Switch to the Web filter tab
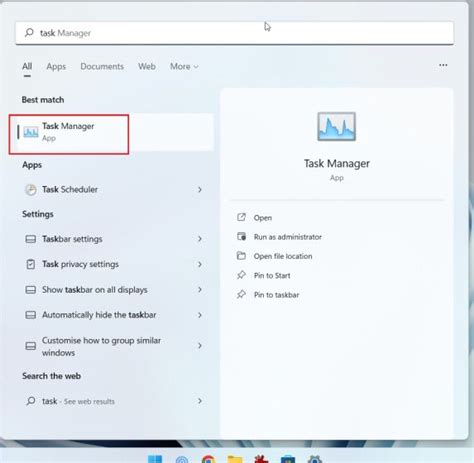Viewport: 474px width, 463px height. (x=147, y=67)
